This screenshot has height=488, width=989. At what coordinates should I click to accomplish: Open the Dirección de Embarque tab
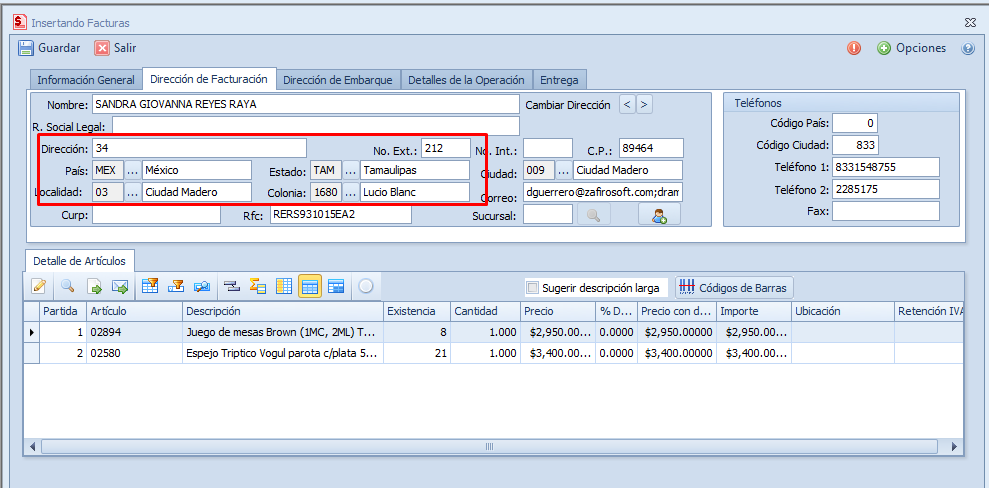(x=339, y=80)
